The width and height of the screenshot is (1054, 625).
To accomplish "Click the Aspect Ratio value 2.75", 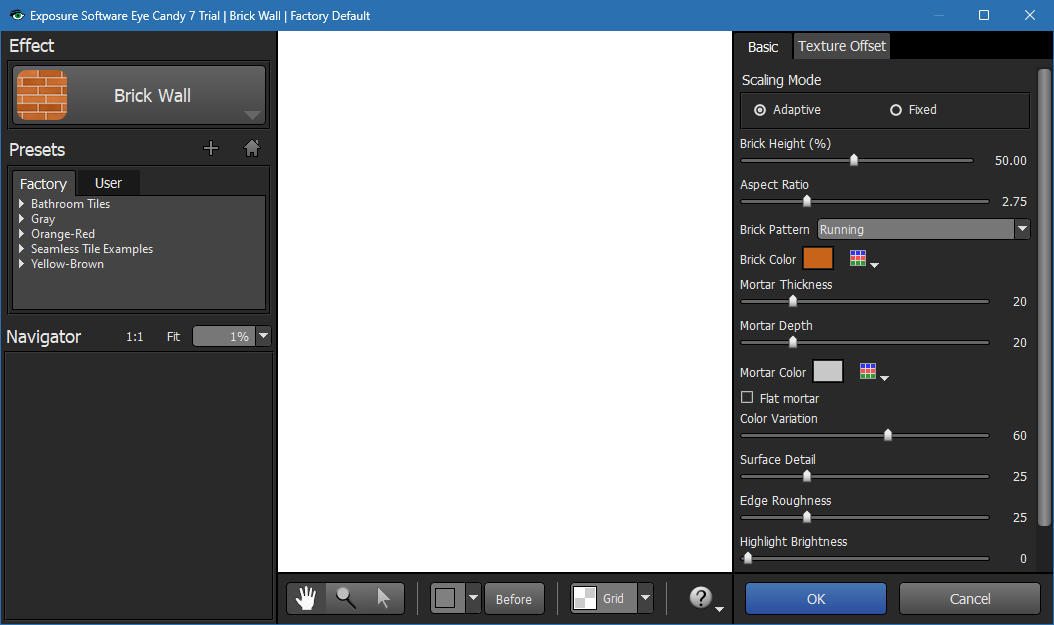I will click(x=1014, y=202).
